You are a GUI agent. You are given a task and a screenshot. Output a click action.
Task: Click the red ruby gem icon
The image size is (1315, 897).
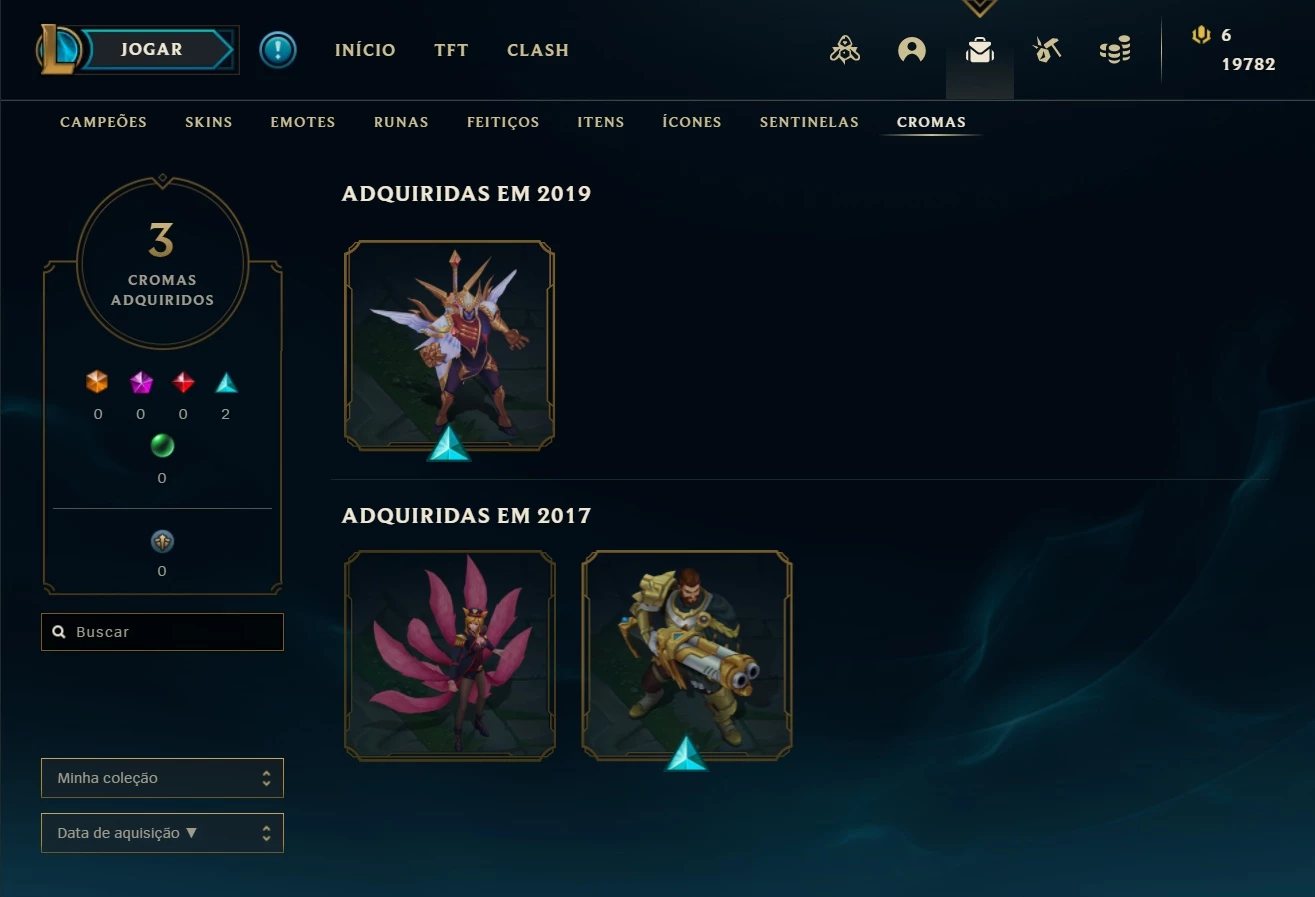click(x=183, y=382)
